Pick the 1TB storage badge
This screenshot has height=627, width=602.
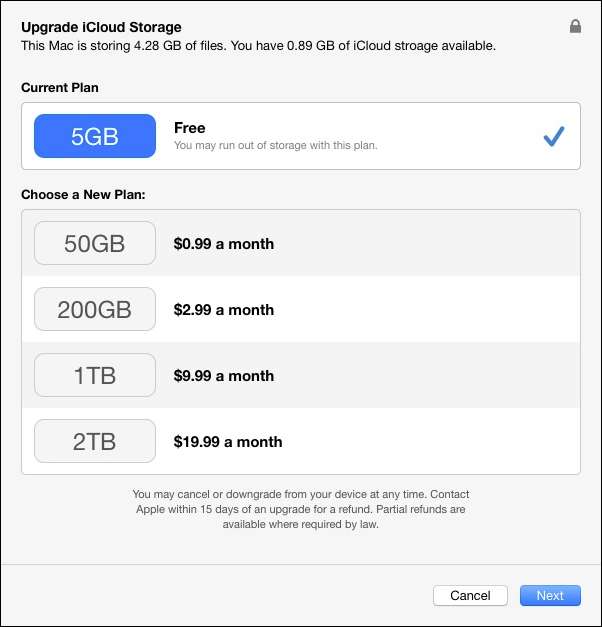95,375
